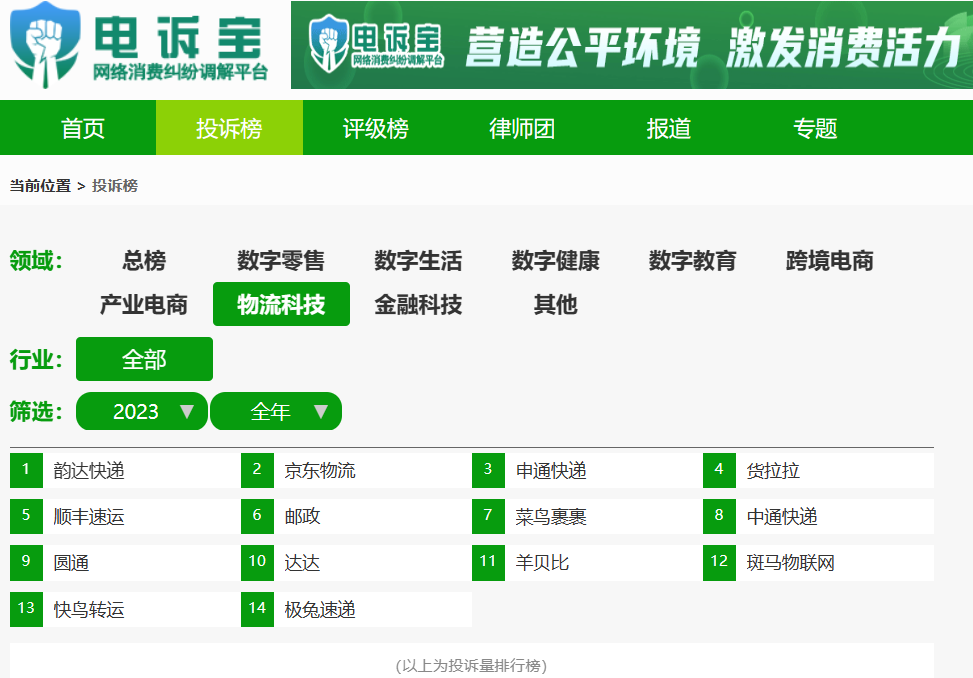
Task: Select the 总榜 domain filter
Action: click(144, 261)
